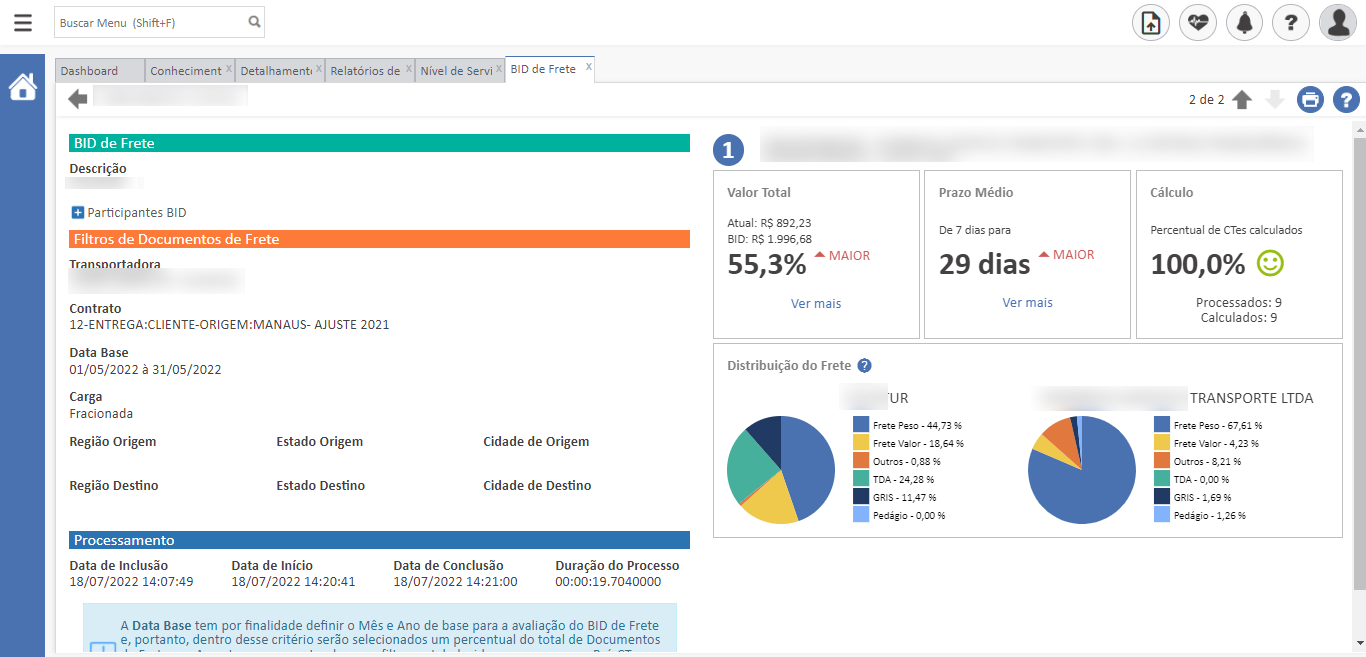Navigate to previous record with up arrow
Screen dimensions: 1366x657
[1242, 100]
